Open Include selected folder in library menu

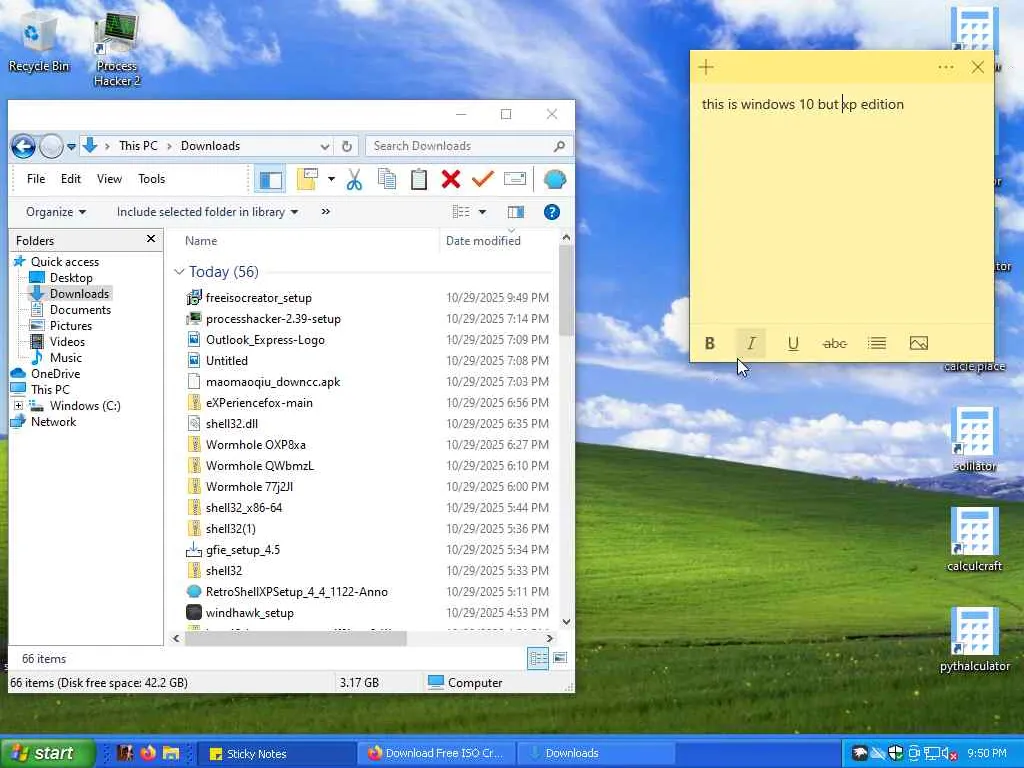coord(207,212)
